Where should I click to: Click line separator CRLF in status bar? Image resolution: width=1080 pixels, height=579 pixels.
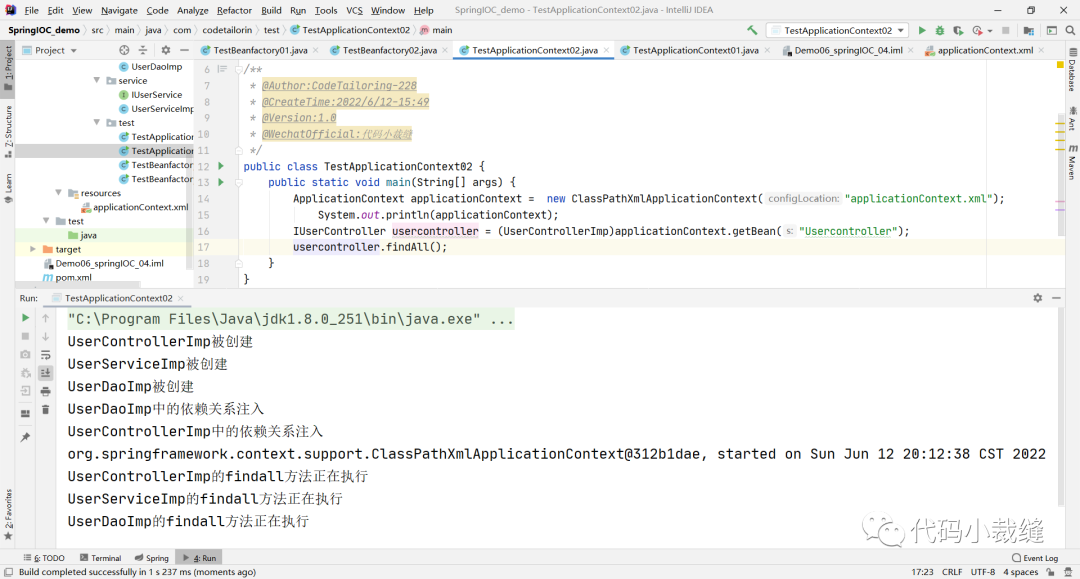pos(952,572)
